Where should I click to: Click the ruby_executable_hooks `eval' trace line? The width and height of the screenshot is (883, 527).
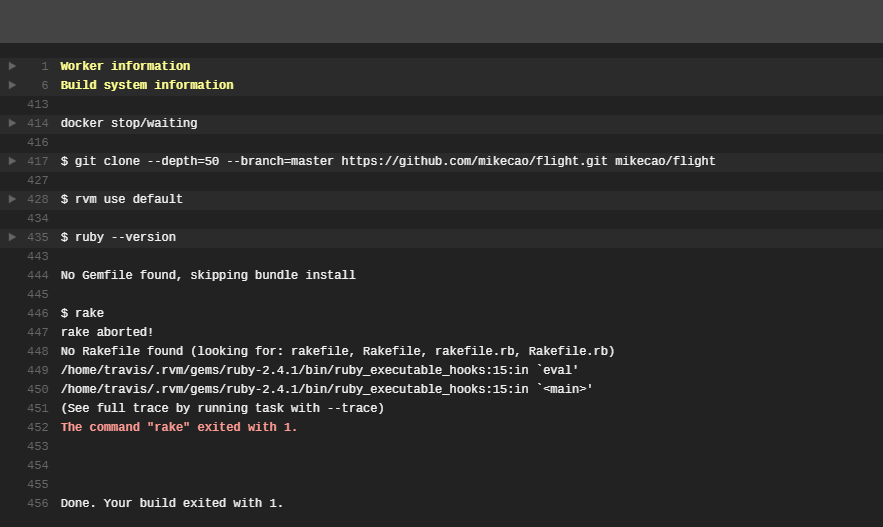(319, 370)
